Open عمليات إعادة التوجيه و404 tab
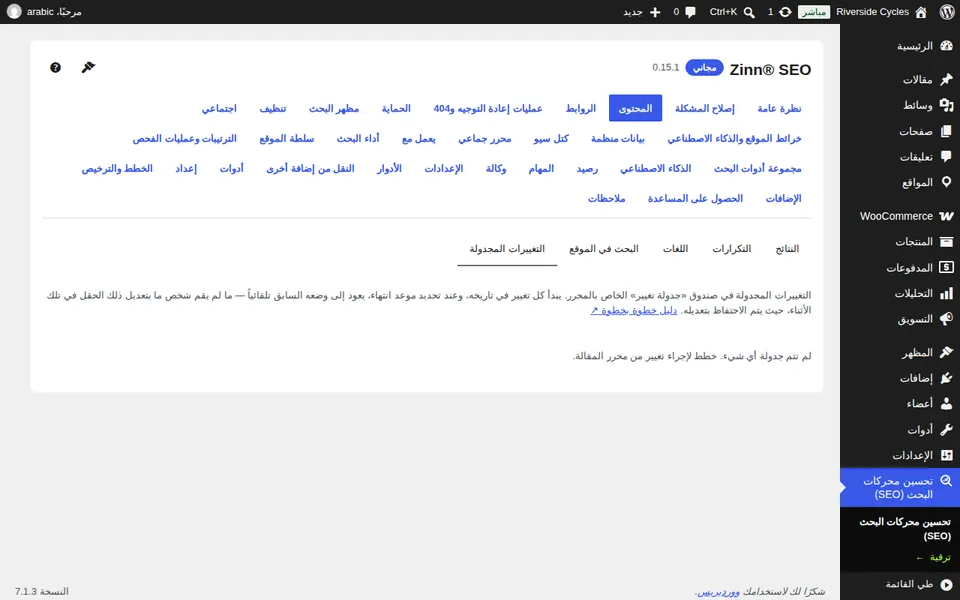The image size is (960, 600). coord(488,108)
